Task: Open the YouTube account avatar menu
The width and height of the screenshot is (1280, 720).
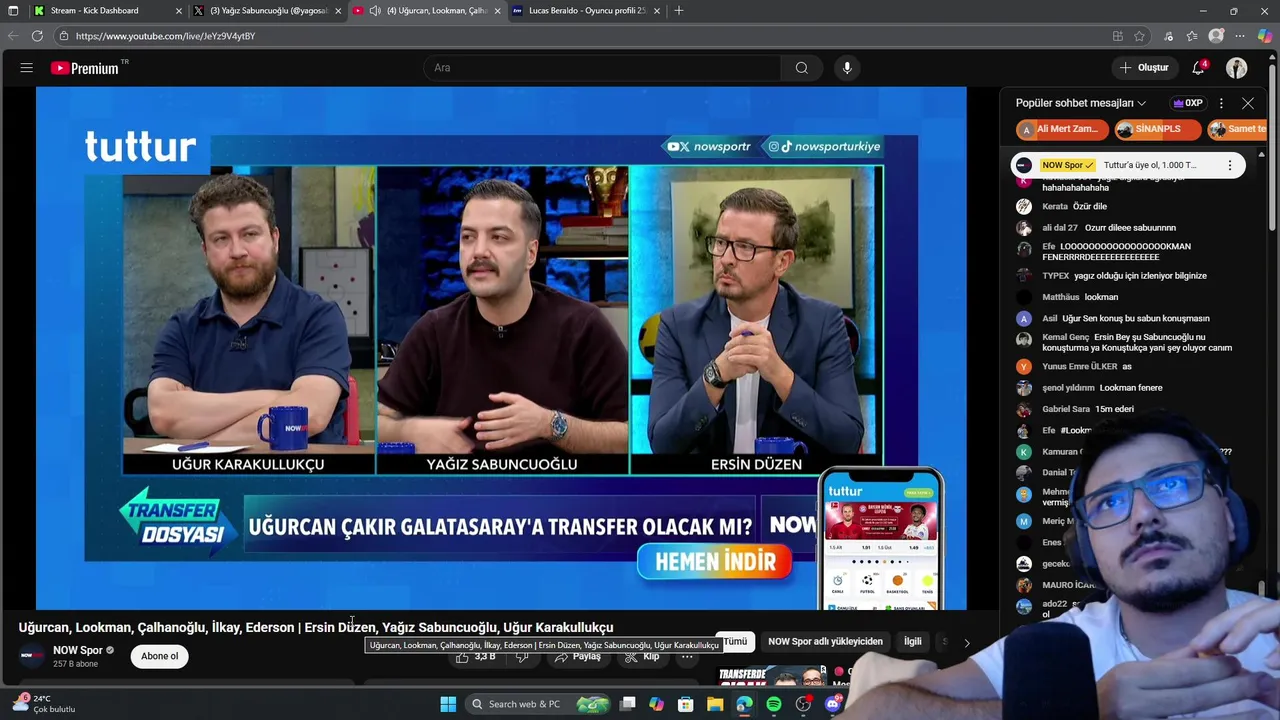Action: [x=1237, y=68]
